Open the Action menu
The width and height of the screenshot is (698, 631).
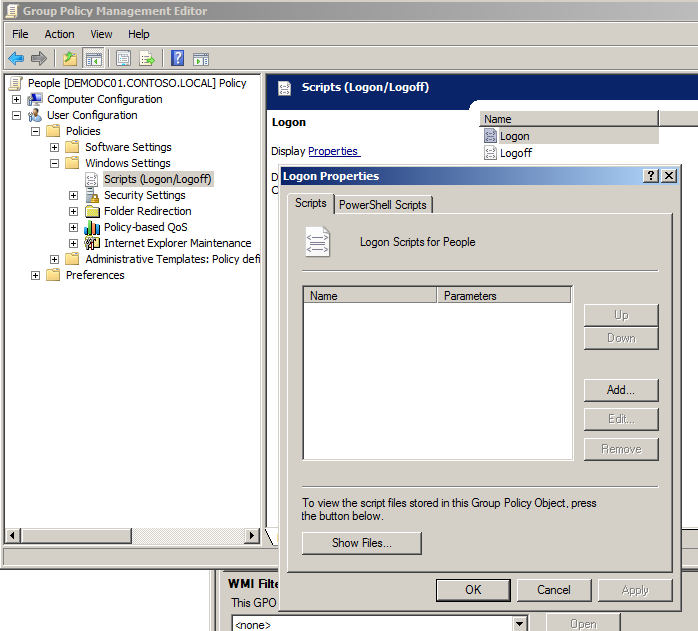tap(59, 34)
